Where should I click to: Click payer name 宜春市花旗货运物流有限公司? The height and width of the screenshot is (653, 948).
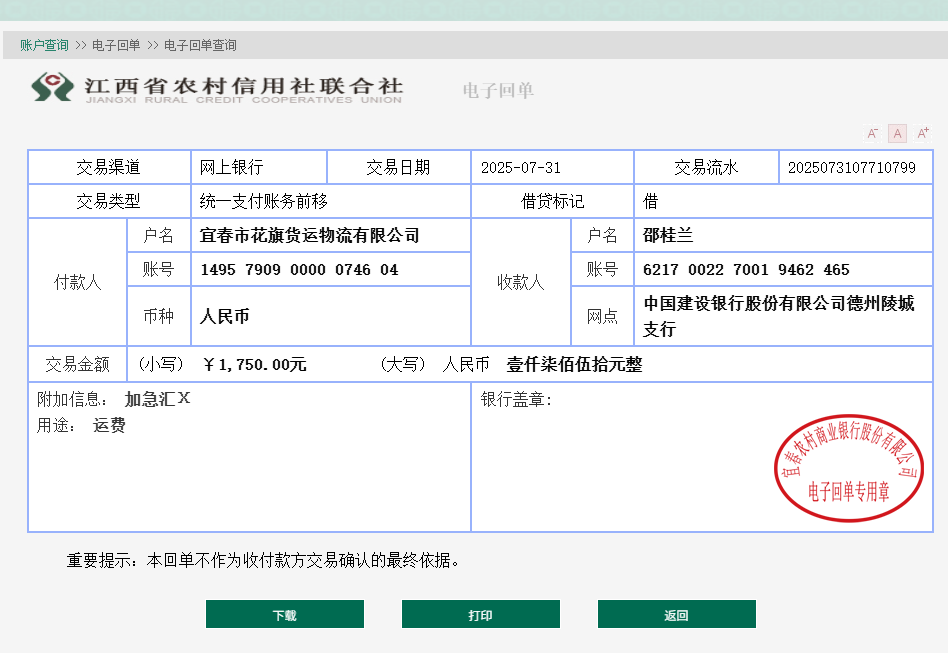[310, 235]
